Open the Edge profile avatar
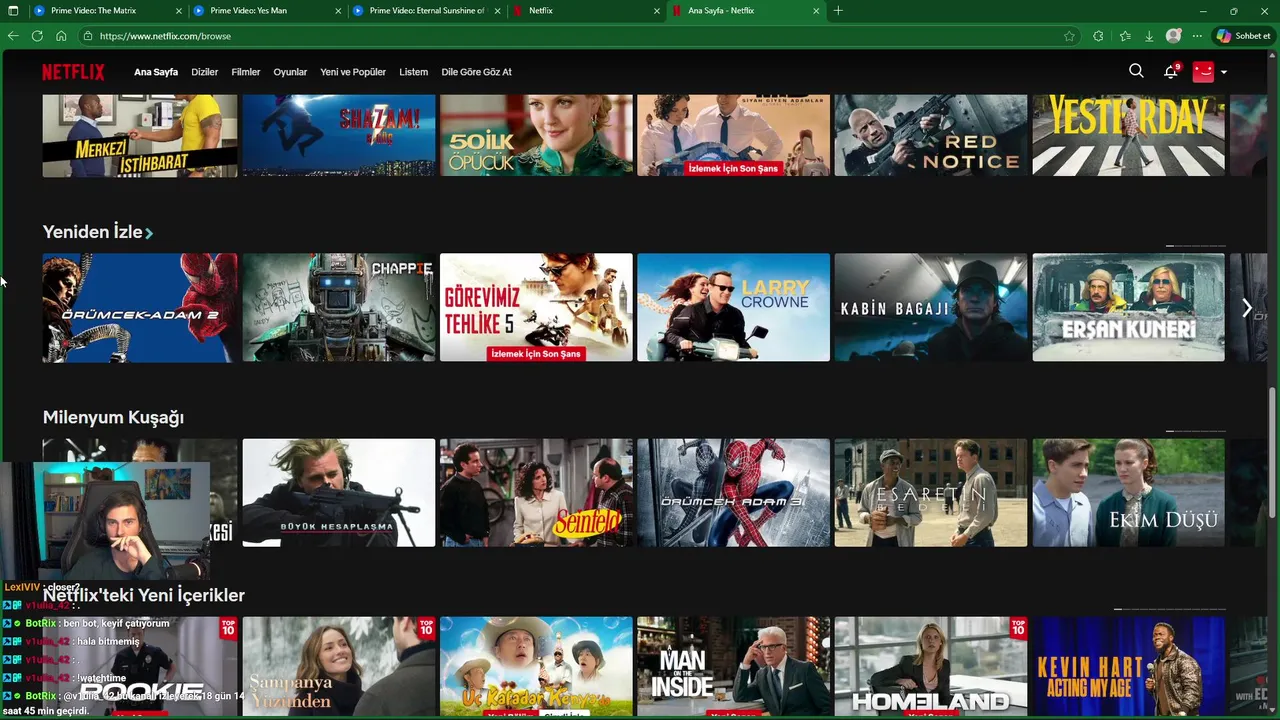 [x=1174, y=36]
